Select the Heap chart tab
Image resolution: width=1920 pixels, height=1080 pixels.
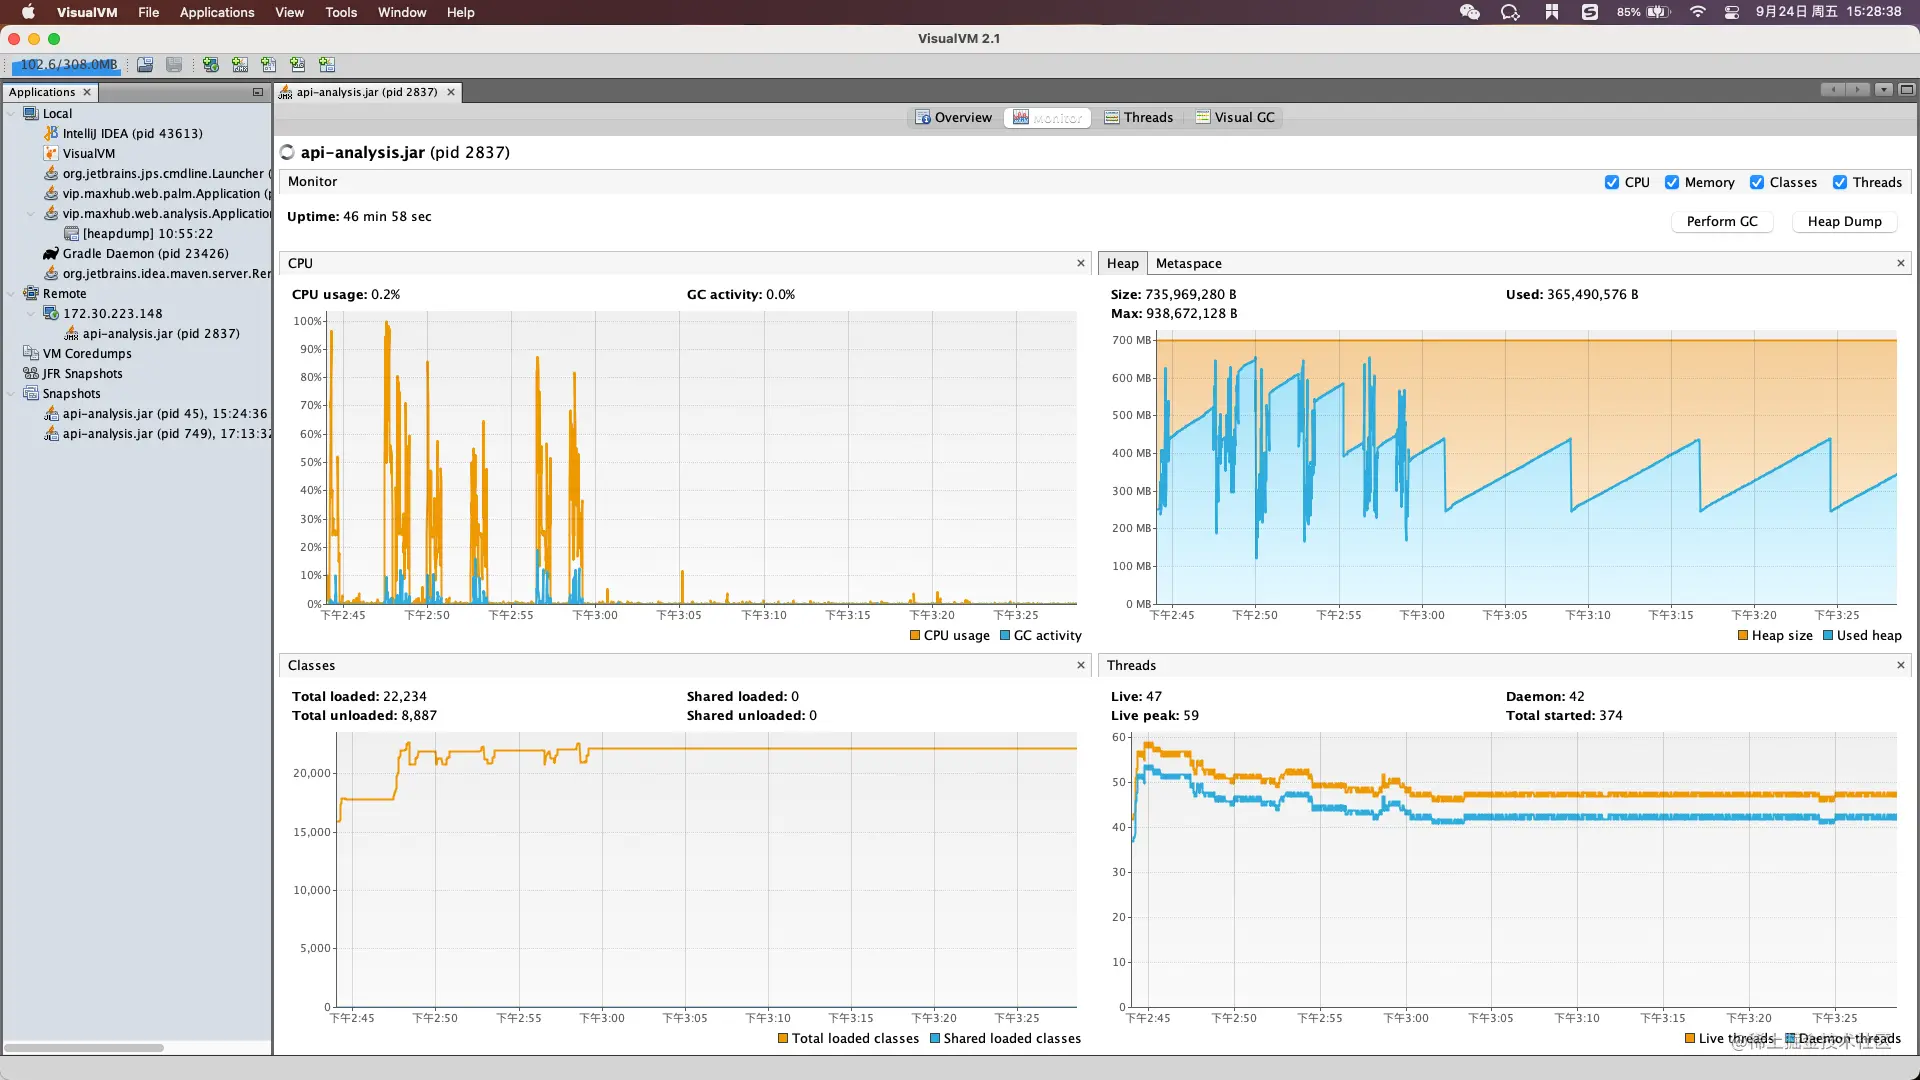pyautogui.click(x=1123, y=263)
